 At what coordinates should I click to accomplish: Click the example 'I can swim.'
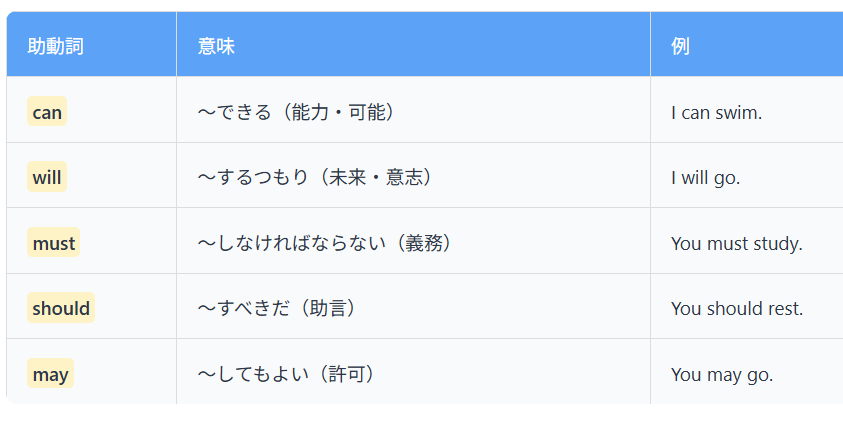click(716, 112)
